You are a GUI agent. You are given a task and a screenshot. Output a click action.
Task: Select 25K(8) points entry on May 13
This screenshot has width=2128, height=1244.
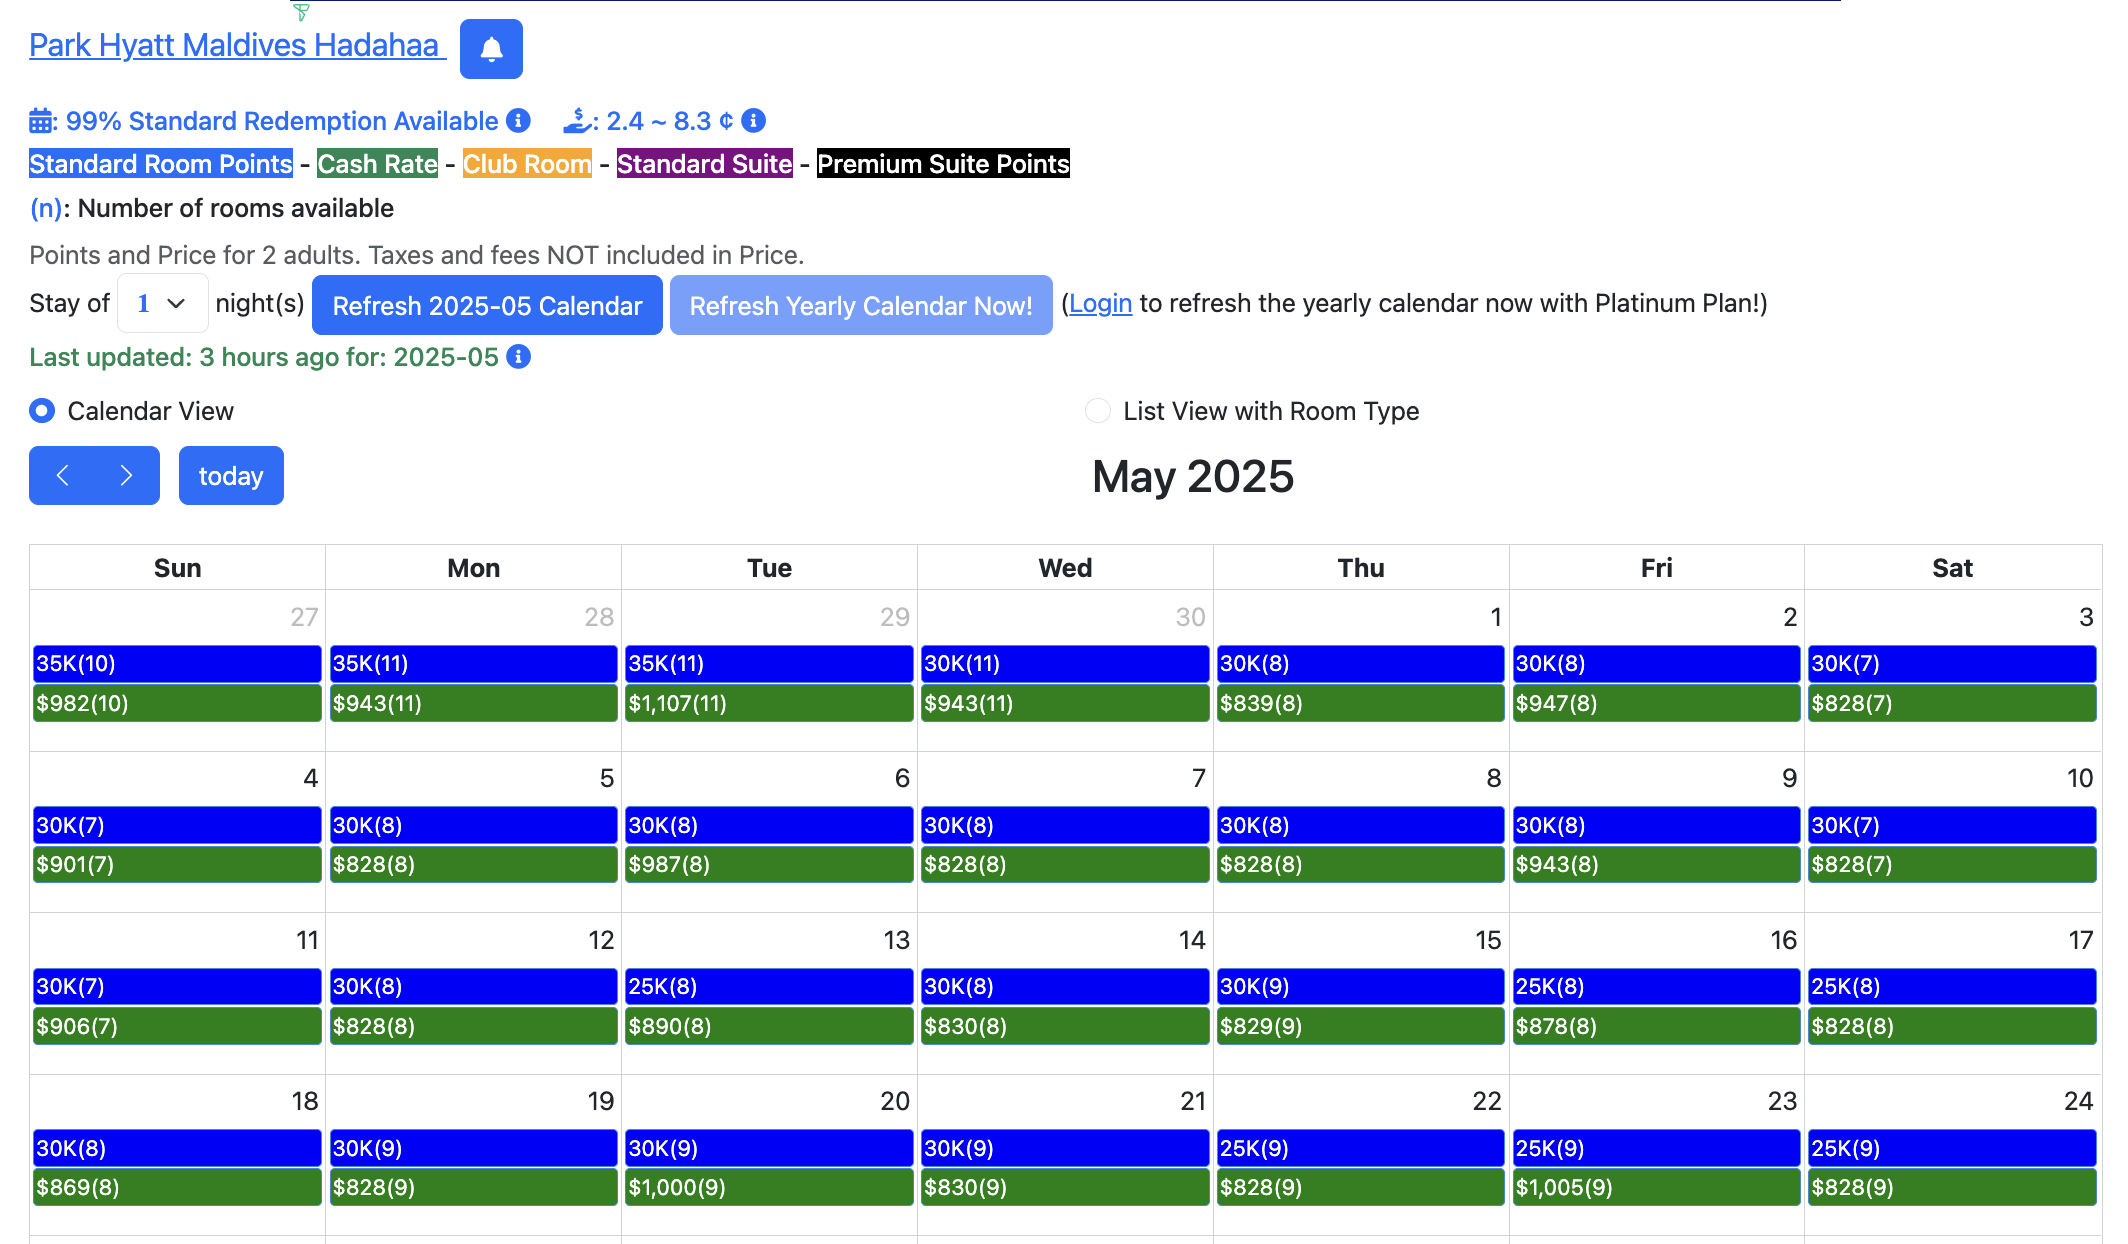tap(769, 987)
